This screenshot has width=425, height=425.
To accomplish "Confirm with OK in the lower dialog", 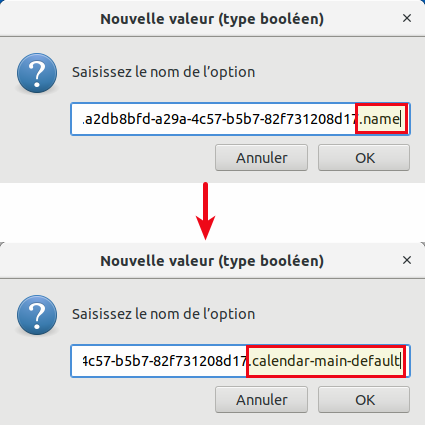I will [x=364, y=400].
